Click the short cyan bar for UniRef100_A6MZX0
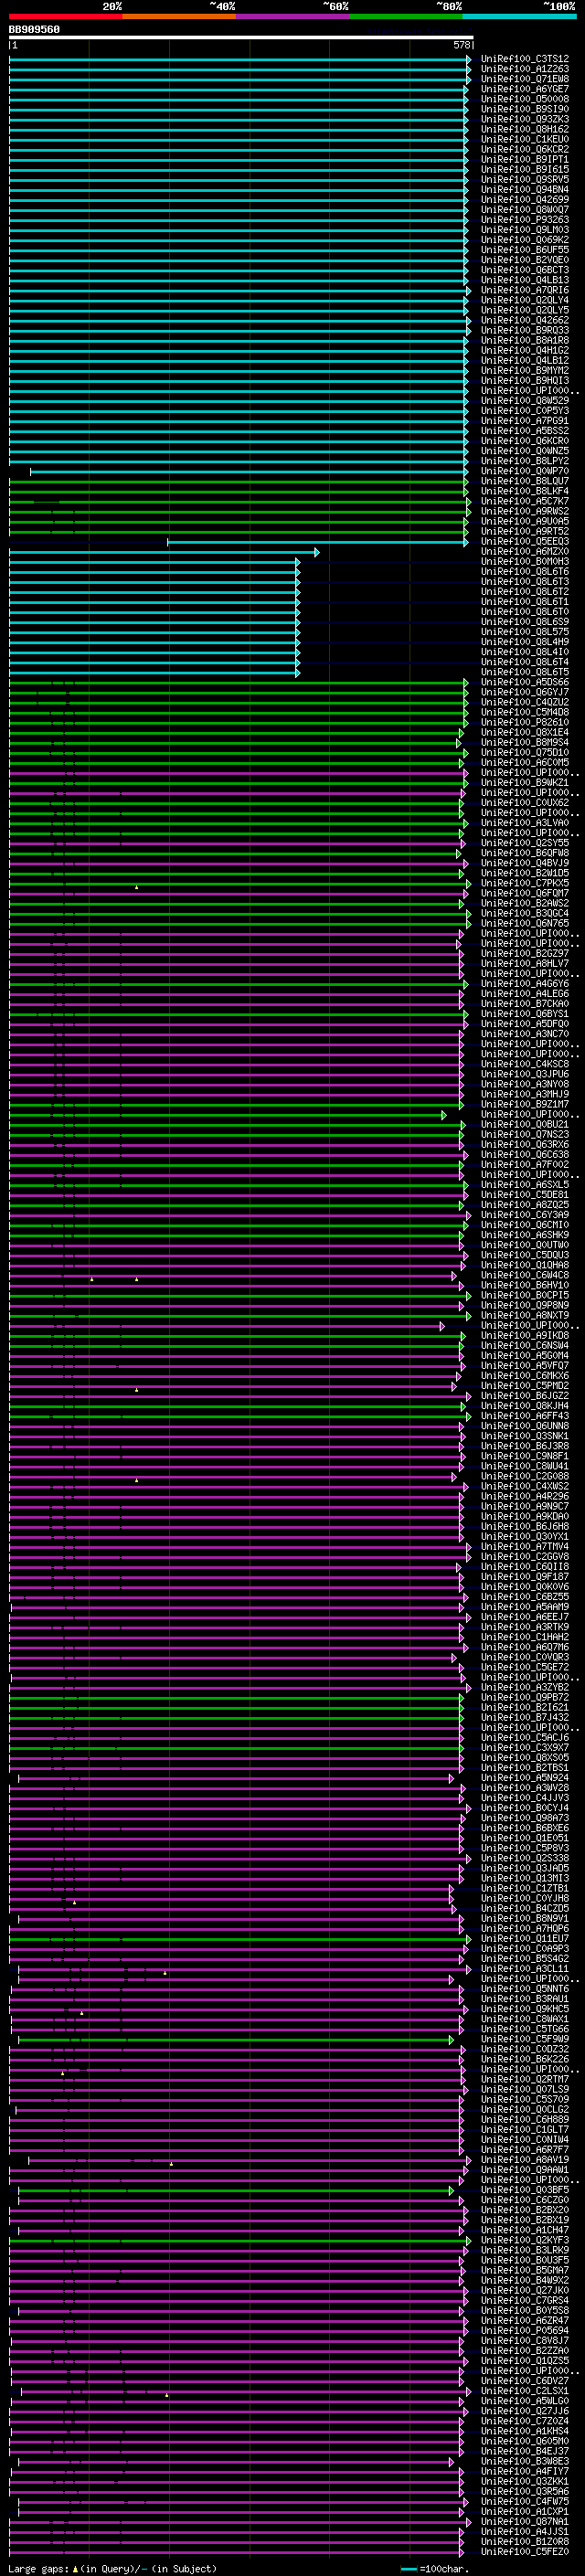 164,552
